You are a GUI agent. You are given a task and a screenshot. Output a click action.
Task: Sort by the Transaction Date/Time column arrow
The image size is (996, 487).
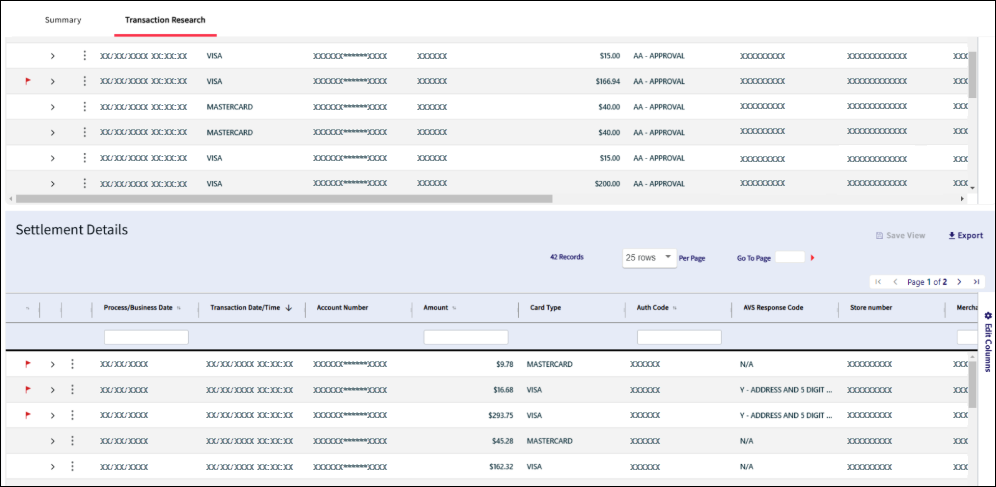pyautogui.click(x=289, y=308)
